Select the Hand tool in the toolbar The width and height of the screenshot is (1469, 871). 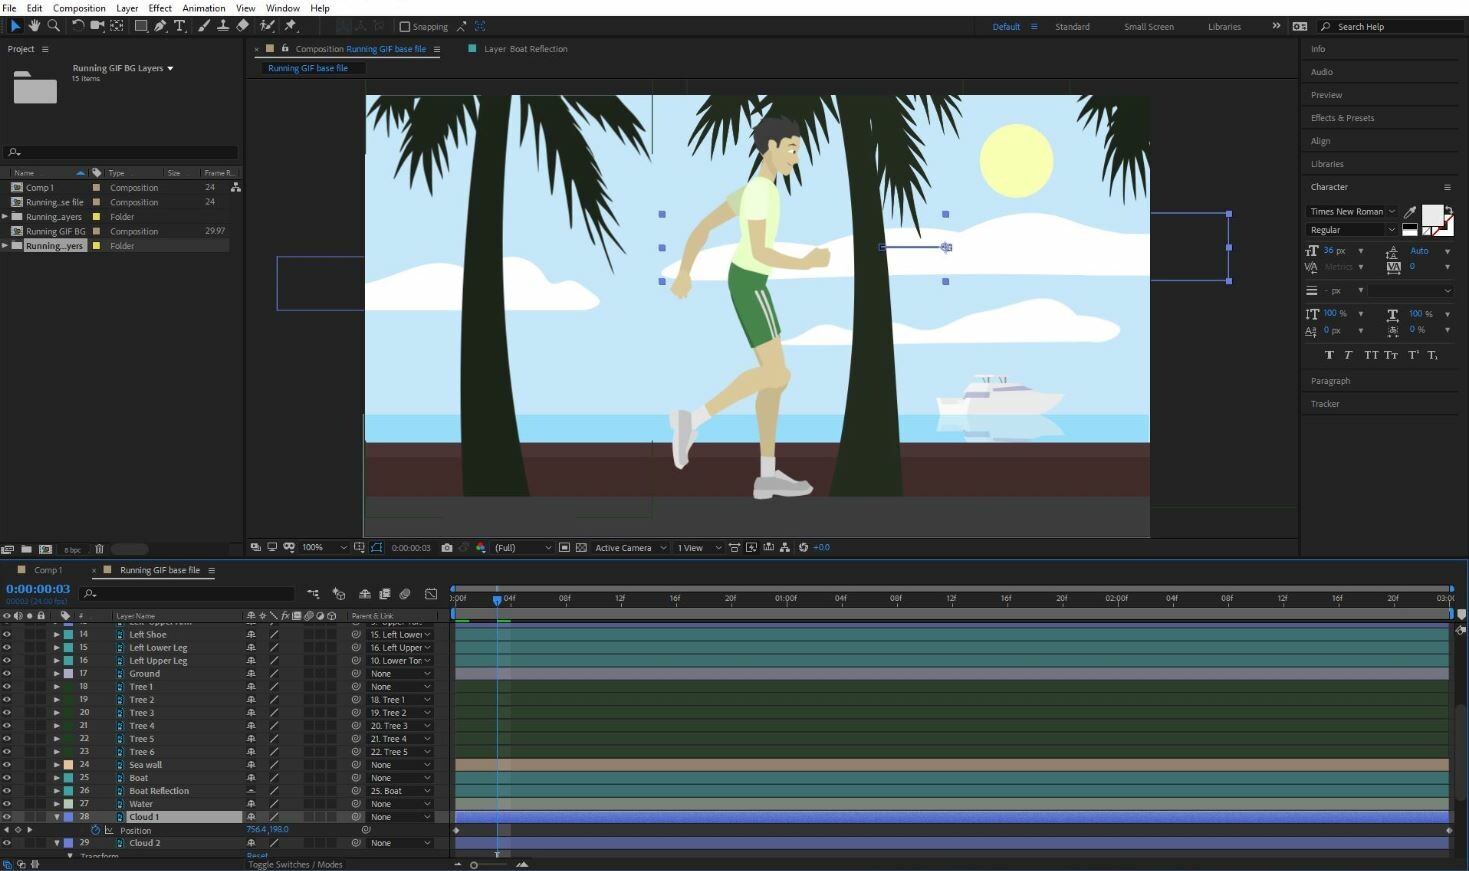pyautogui.click(x=34, y=26)
